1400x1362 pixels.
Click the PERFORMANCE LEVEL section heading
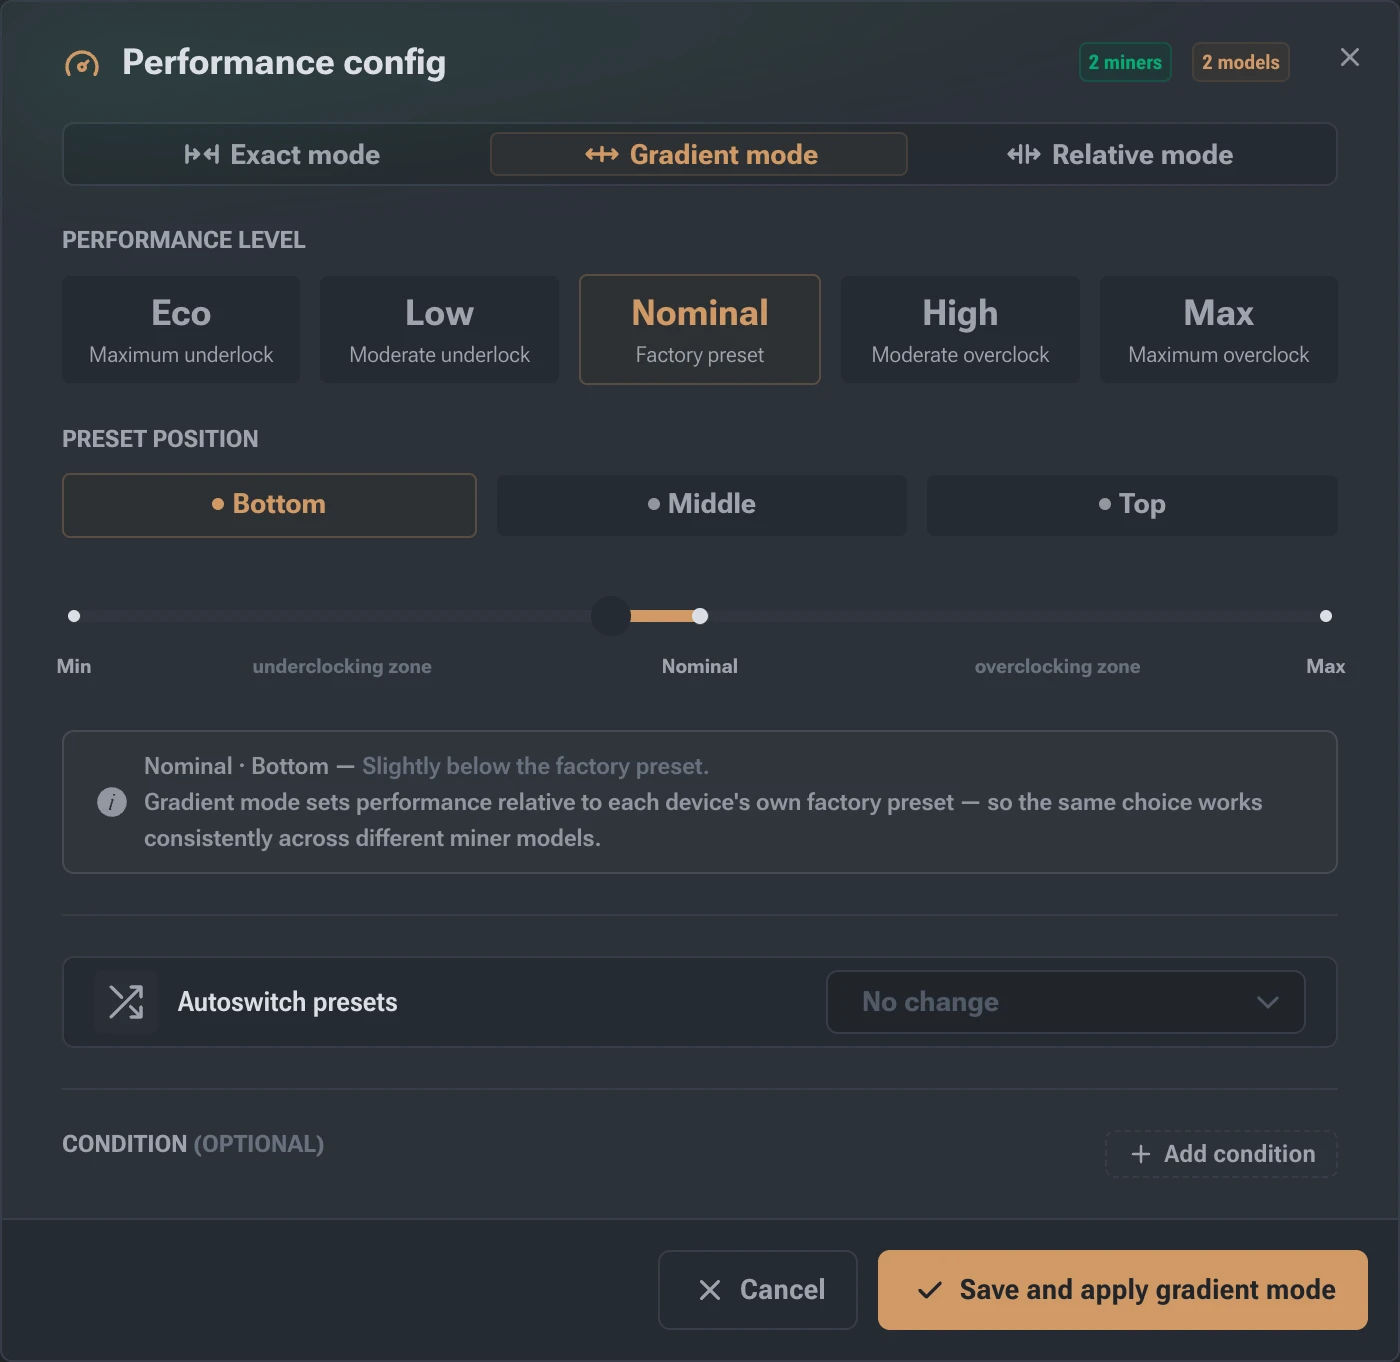point(184,240)
